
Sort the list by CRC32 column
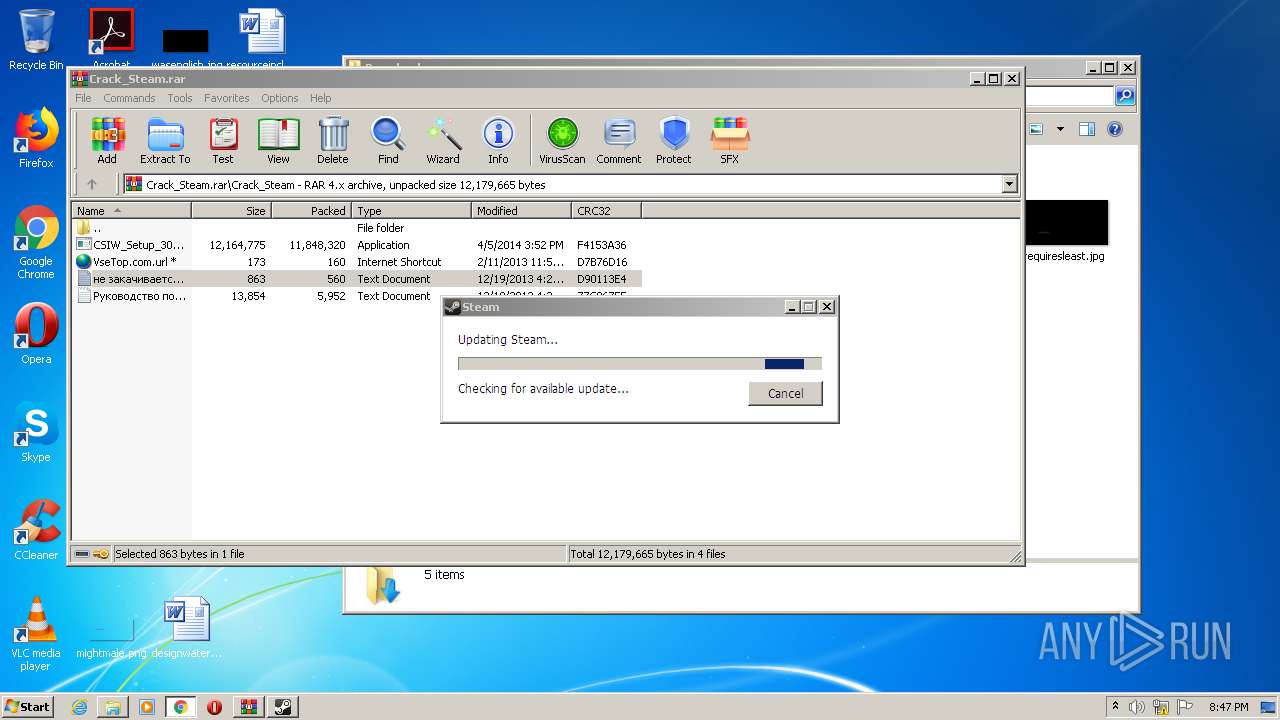pyautogui.click(x=606, y=211)
